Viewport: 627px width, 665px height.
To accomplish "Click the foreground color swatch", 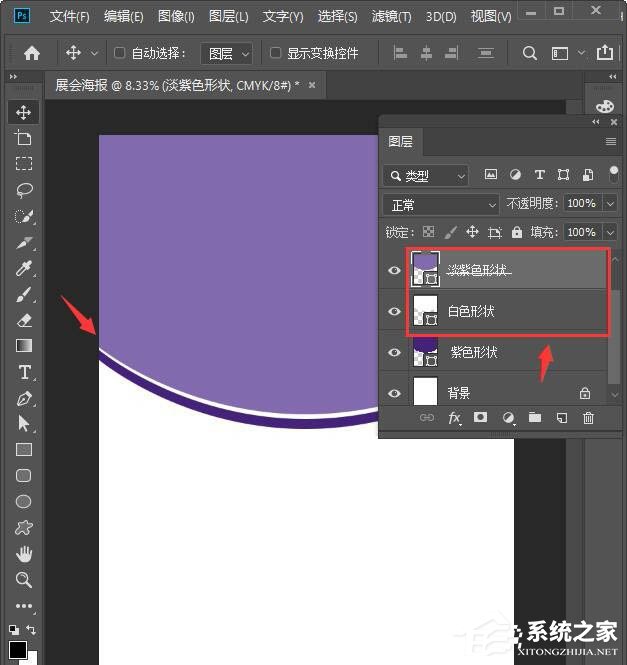I will pos(18,650).
